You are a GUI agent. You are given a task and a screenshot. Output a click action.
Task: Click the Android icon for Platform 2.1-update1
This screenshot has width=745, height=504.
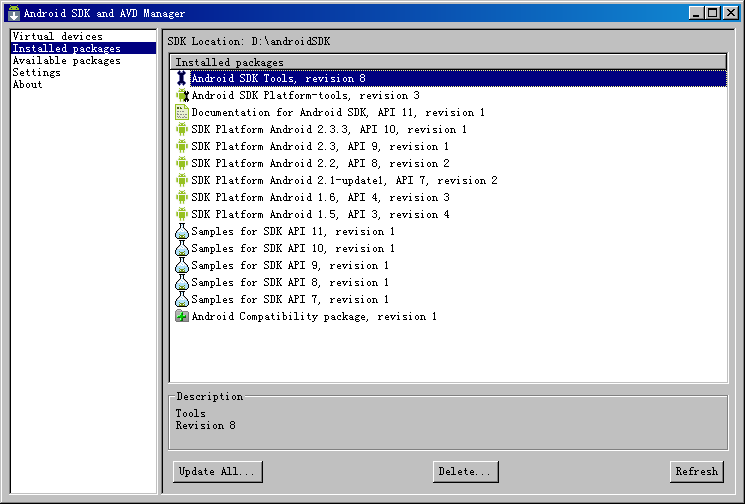(x=181, y=181)
